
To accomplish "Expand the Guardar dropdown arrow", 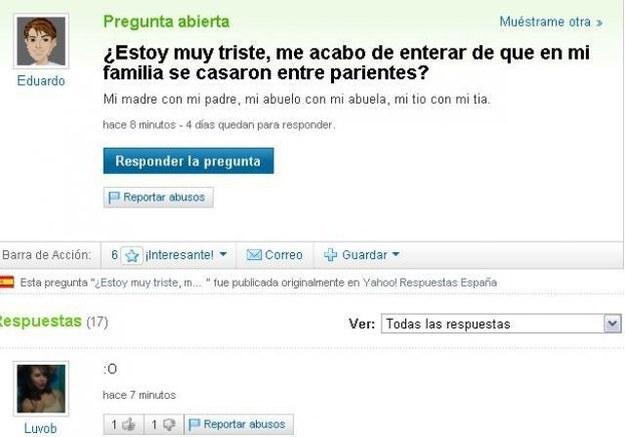I will tap(396, 254).
